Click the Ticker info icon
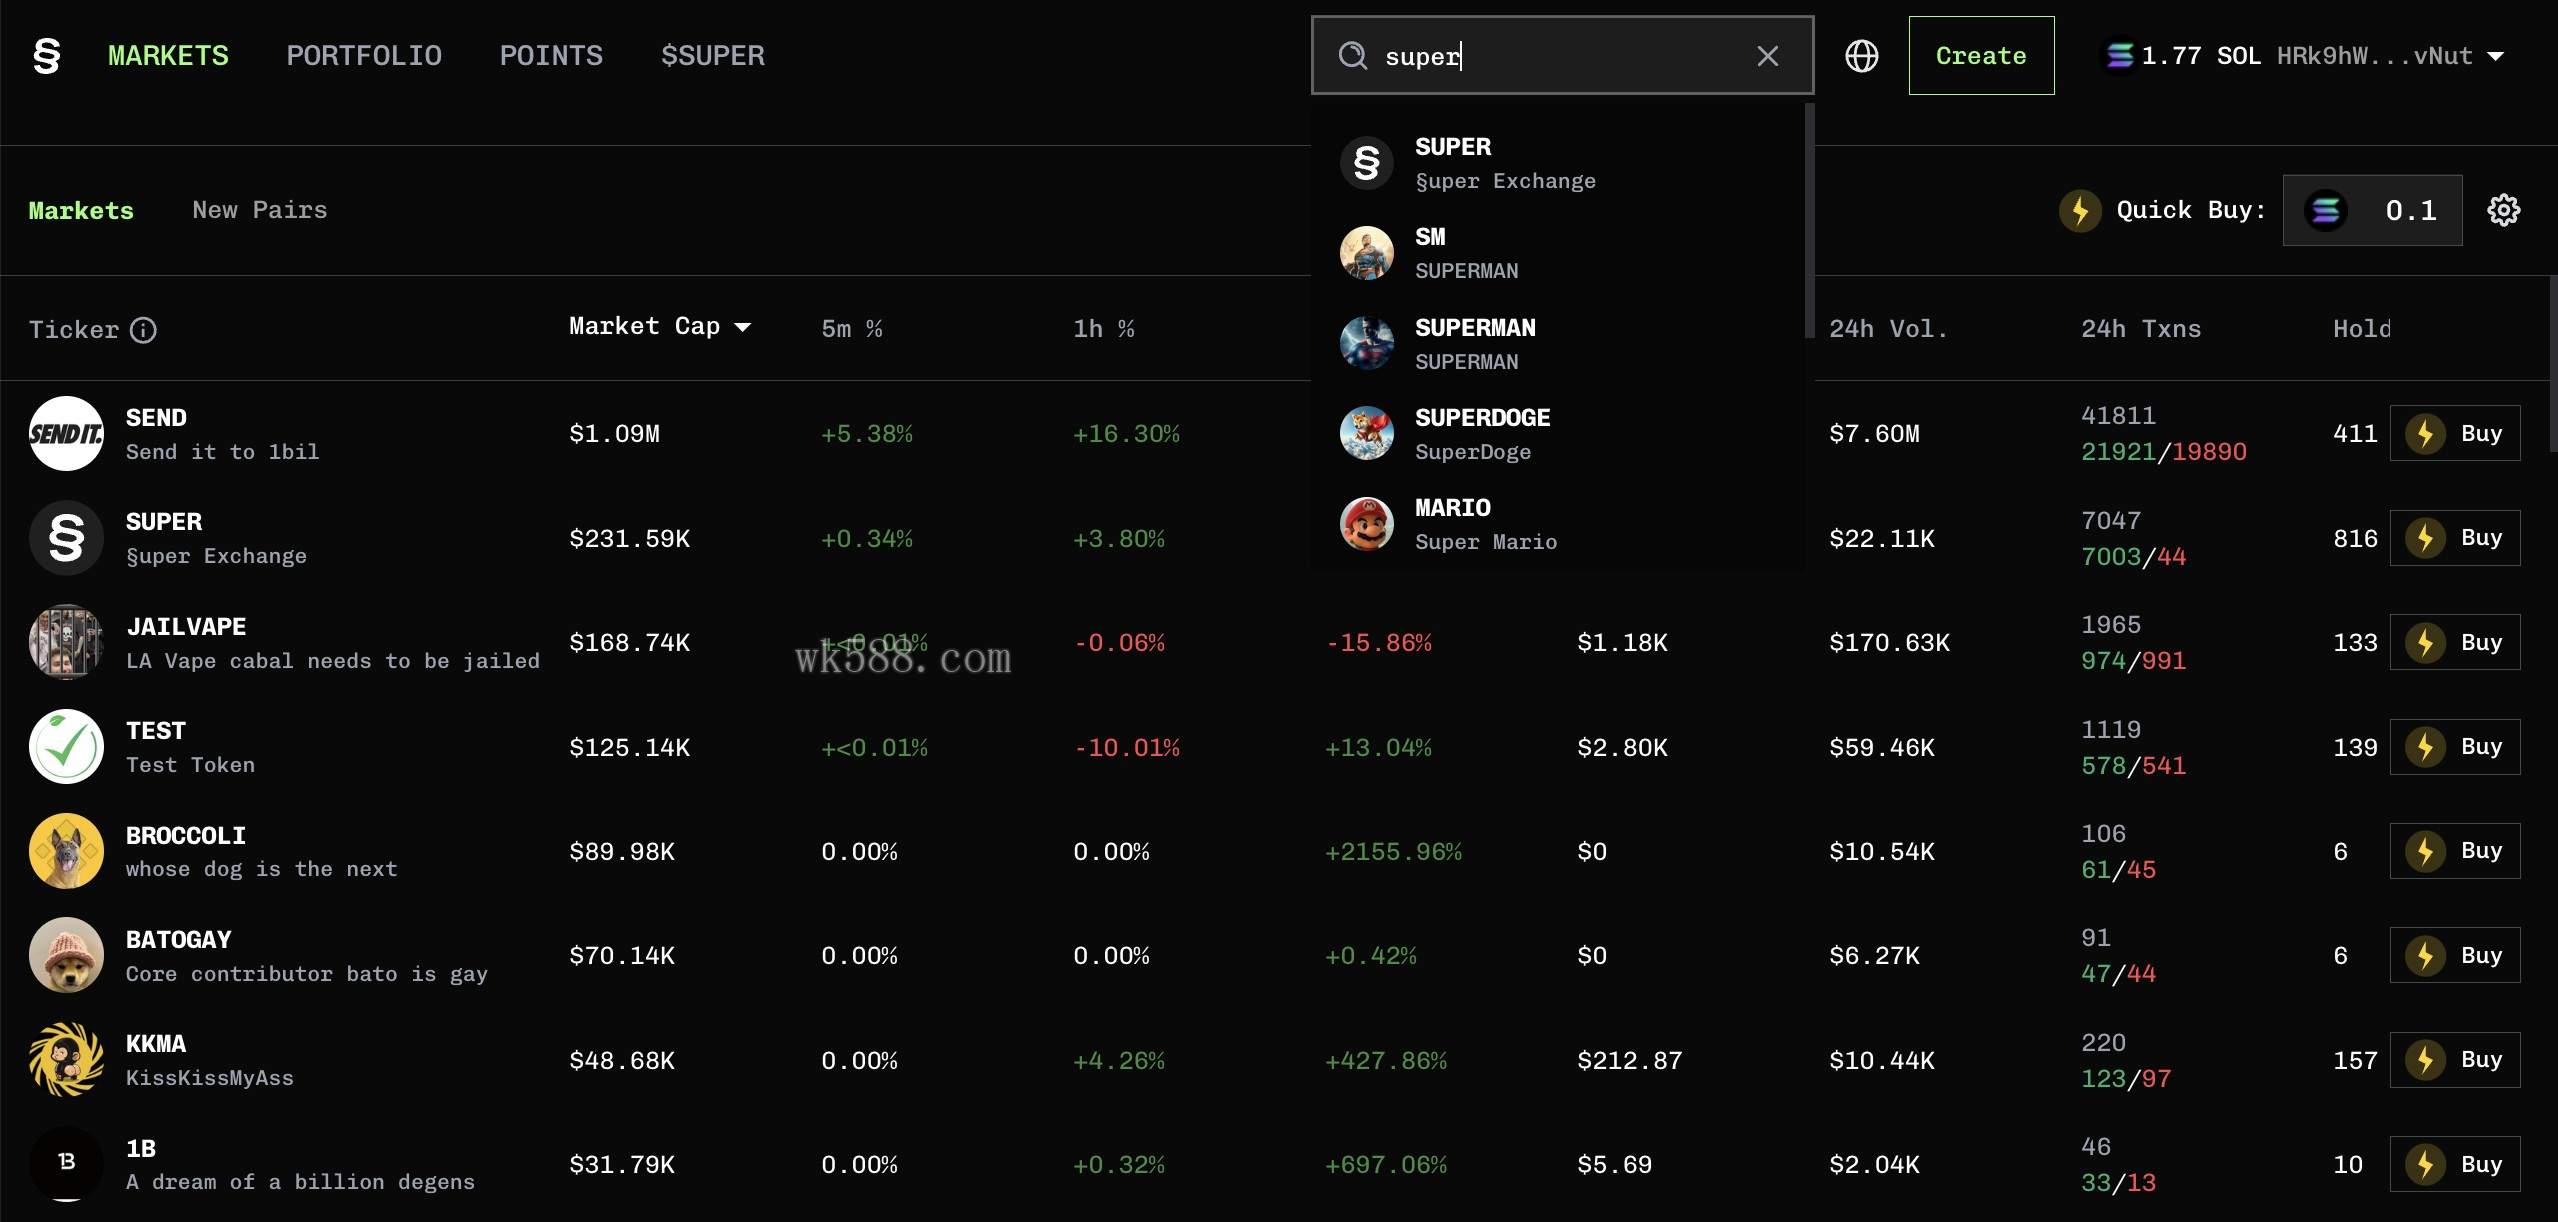This screenshot has width=2558, height=1222. [x=144, y=330]
